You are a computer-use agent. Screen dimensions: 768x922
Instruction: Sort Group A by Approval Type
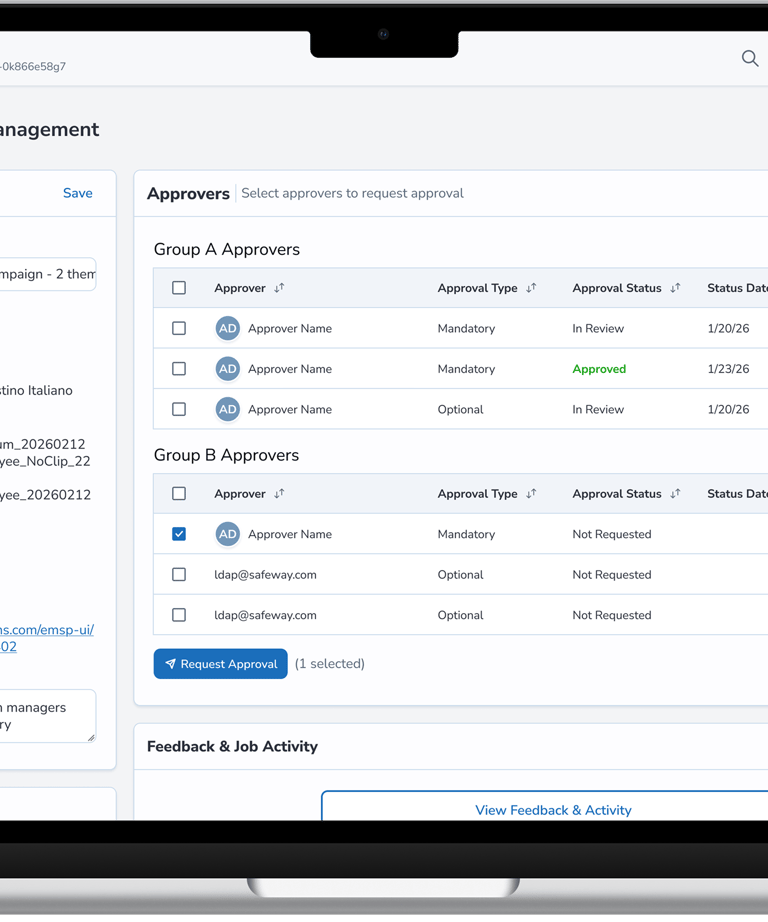pyautogui.click(x=531, y=288)
